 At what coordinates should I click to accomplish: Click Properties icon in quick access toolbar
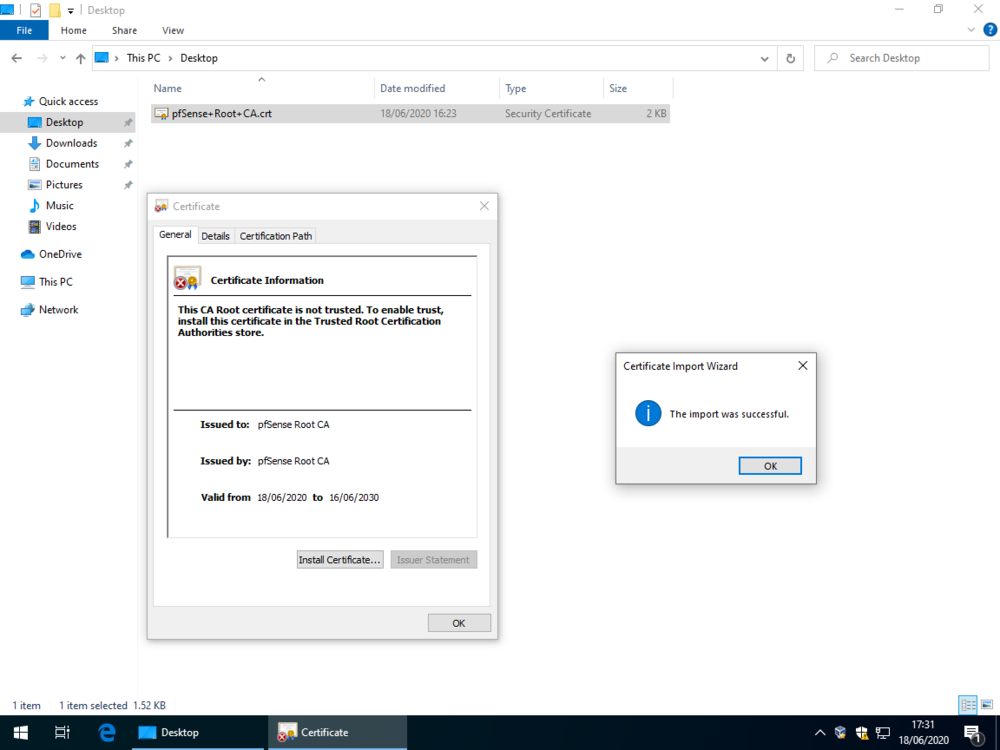(36, 10)
